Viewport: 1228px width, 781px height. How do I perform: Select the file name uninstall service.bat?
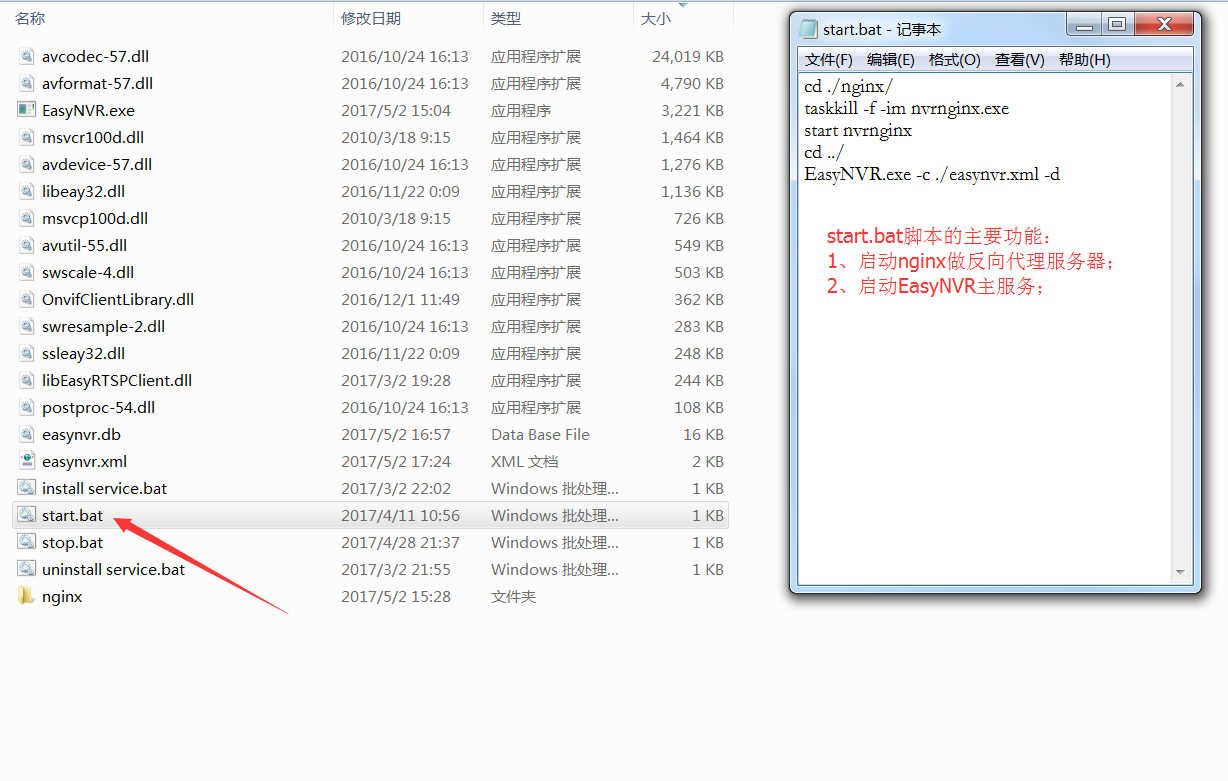[x=113, y=569]
